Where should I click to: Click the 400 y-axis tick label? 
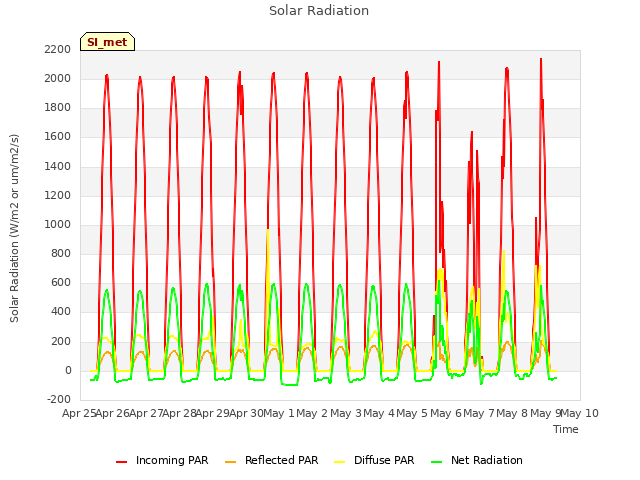[x=61, y=312]
